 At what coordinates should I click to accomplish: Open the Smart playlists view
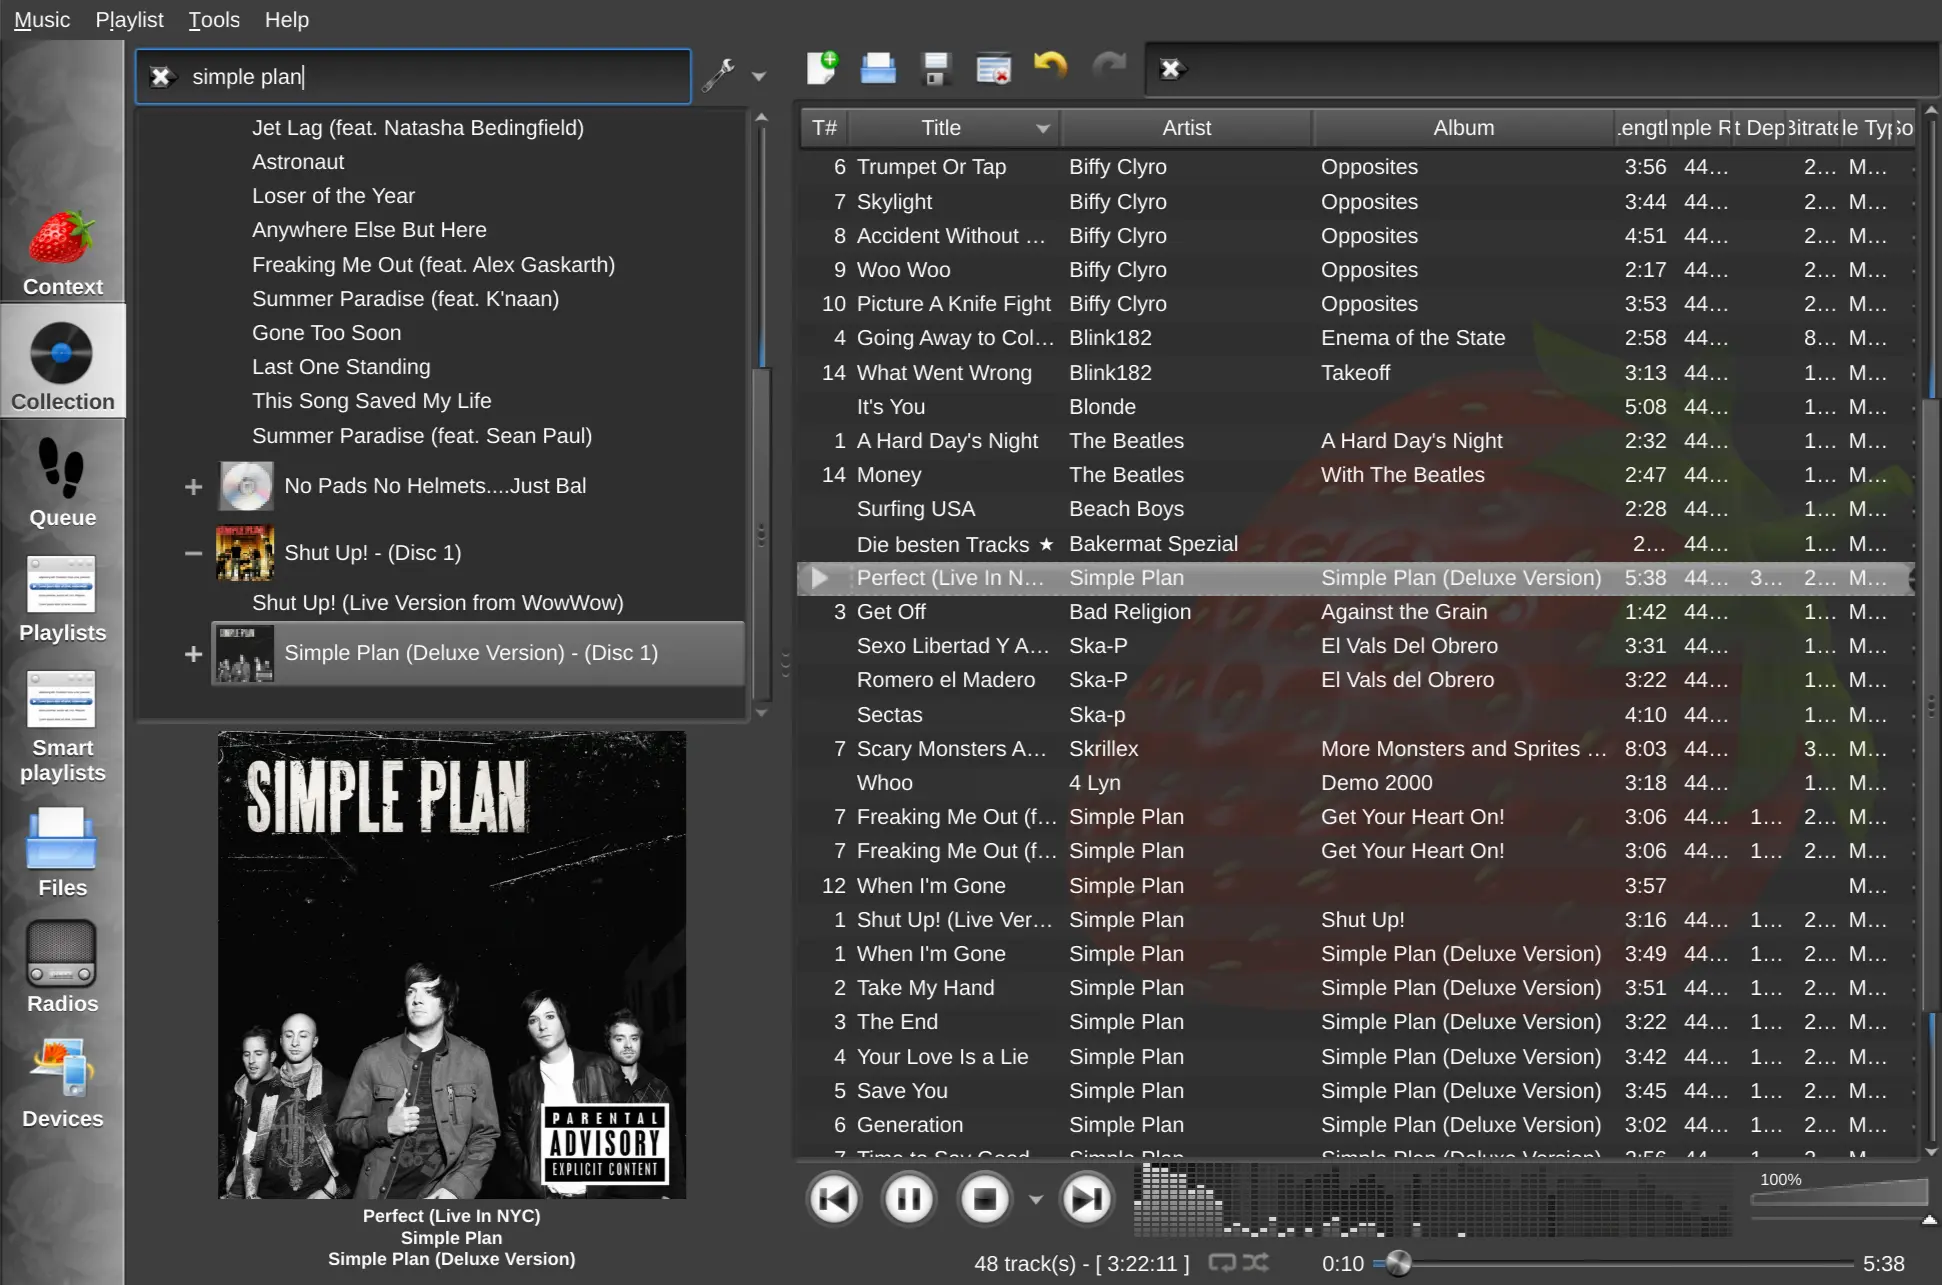tap(62, 725)
